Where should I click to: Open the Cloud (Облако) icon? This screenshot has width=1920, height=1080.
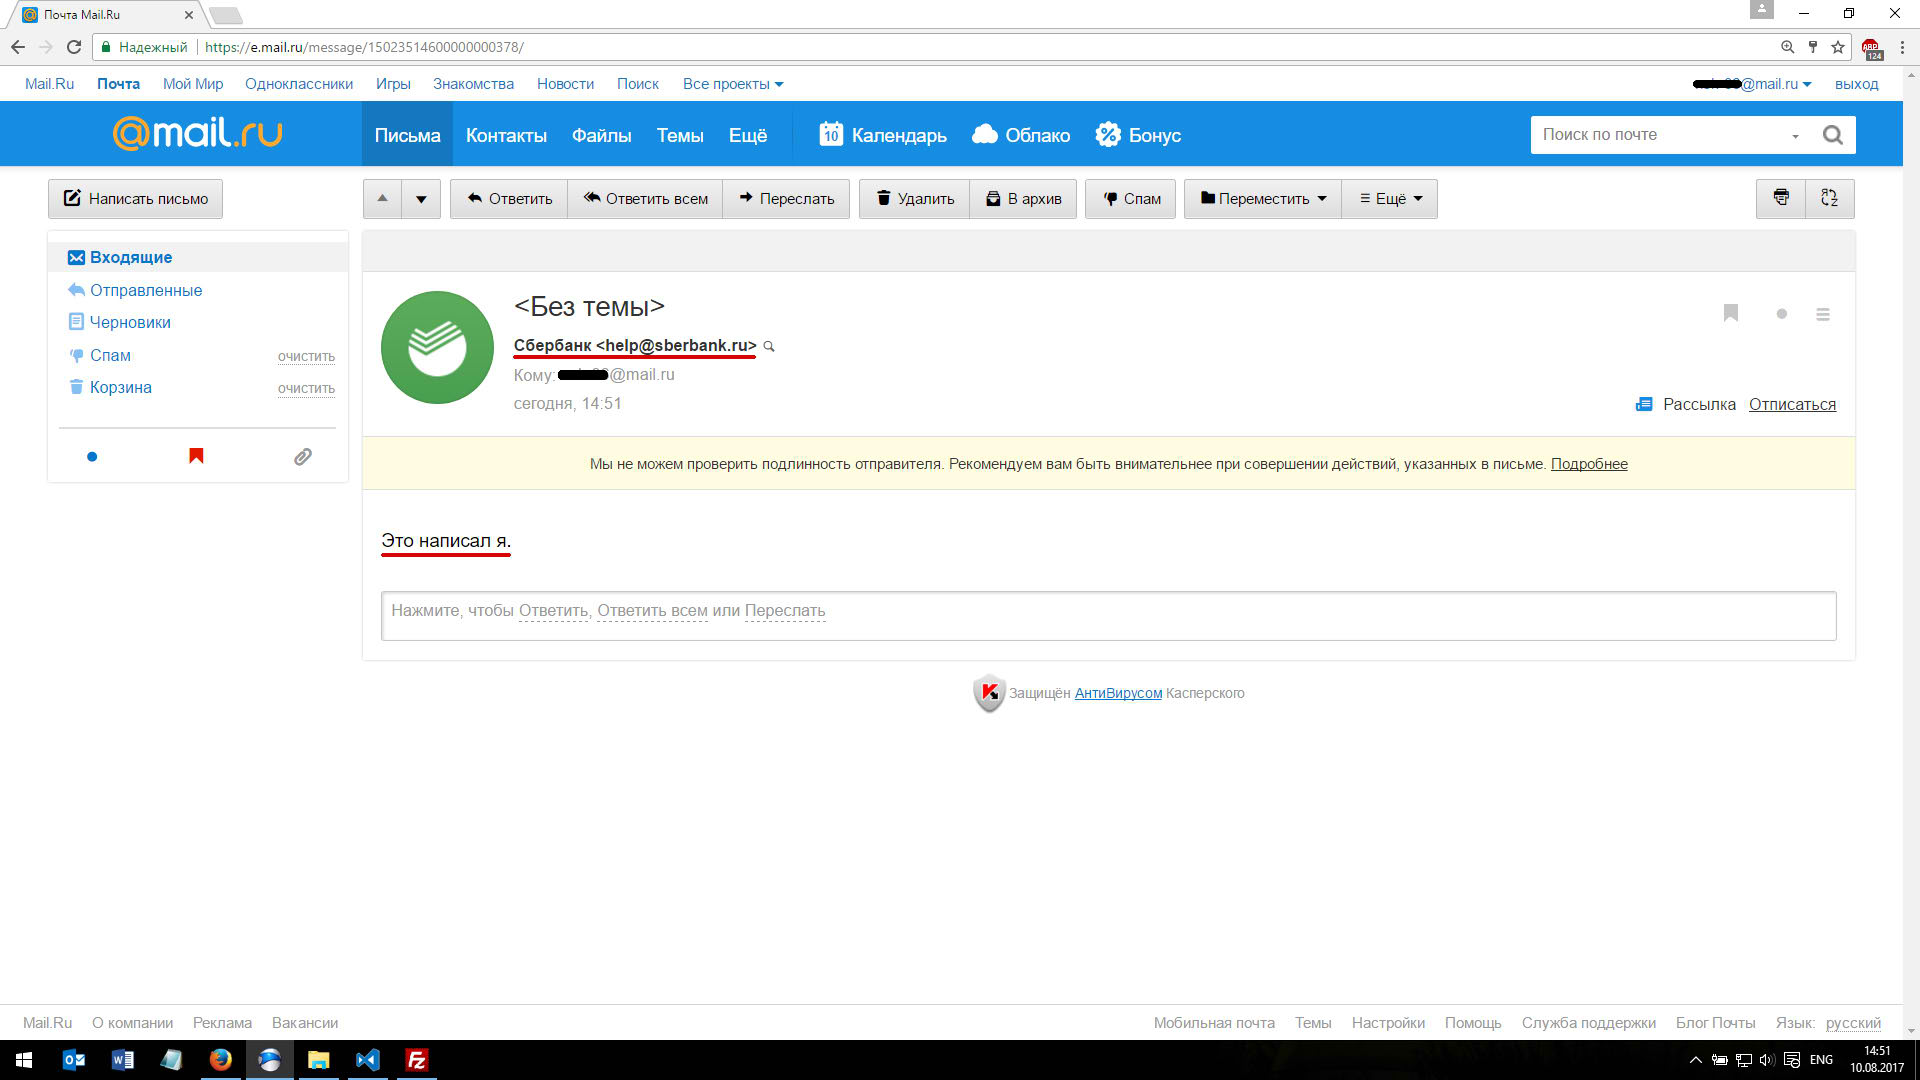click(x=985, y=134)
